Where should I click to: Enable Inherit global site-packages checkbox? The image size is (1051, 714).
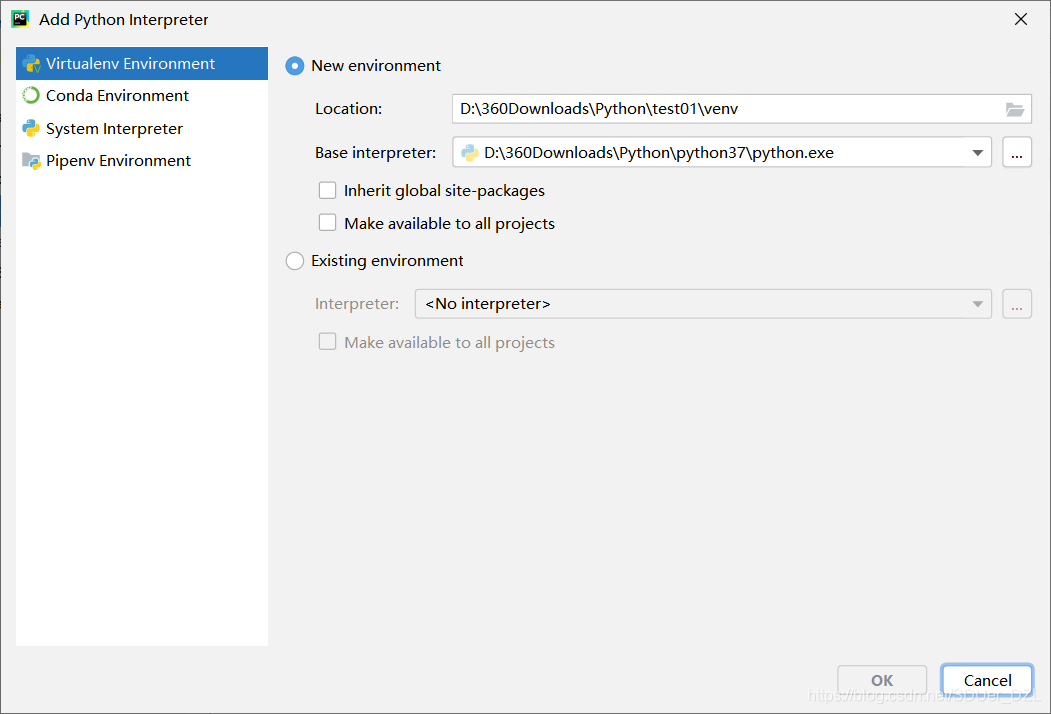[x=327, y=190]
